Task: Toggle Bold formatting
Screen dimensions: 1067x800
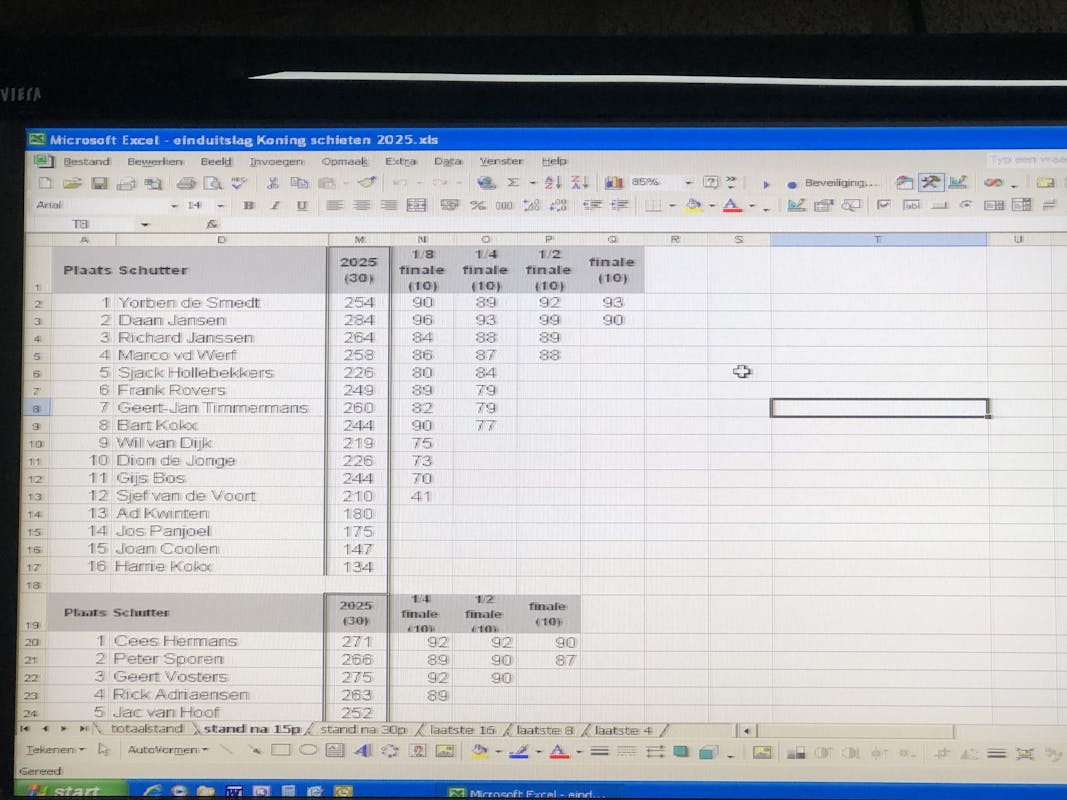Action: click(248, 206)
